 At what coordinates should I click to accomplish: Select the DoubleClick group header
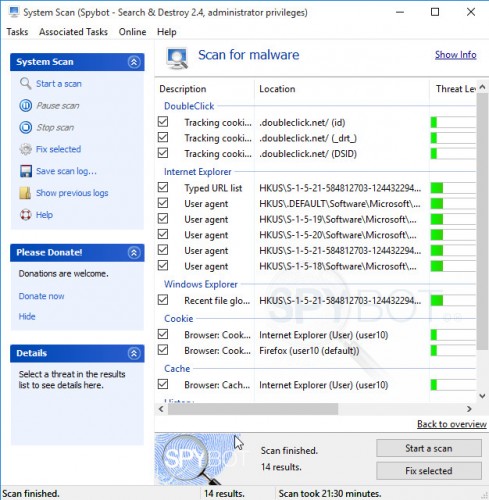[189, 106]
